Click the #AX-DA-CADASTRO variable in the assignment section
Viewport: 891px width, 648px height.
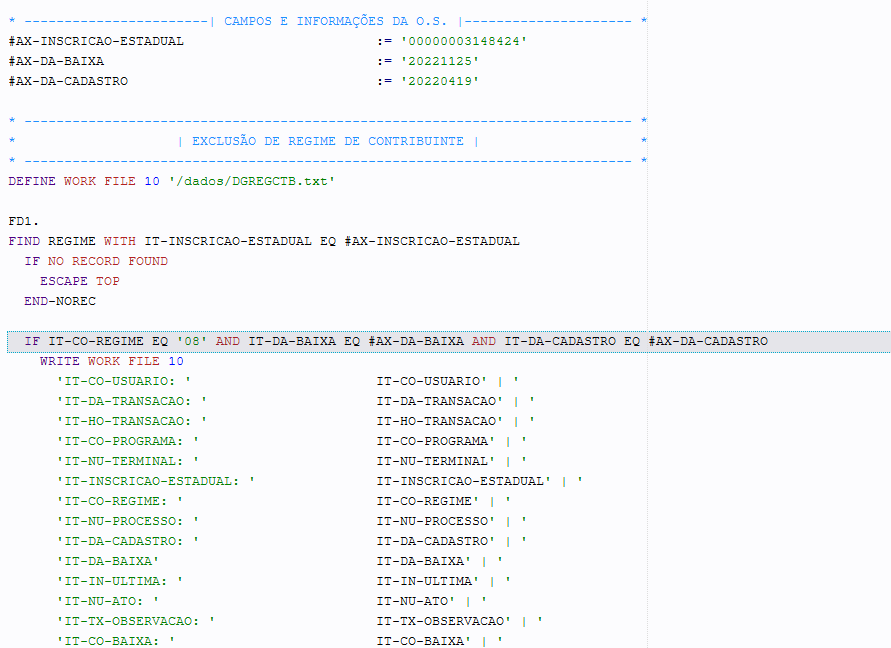click(68, 81)
